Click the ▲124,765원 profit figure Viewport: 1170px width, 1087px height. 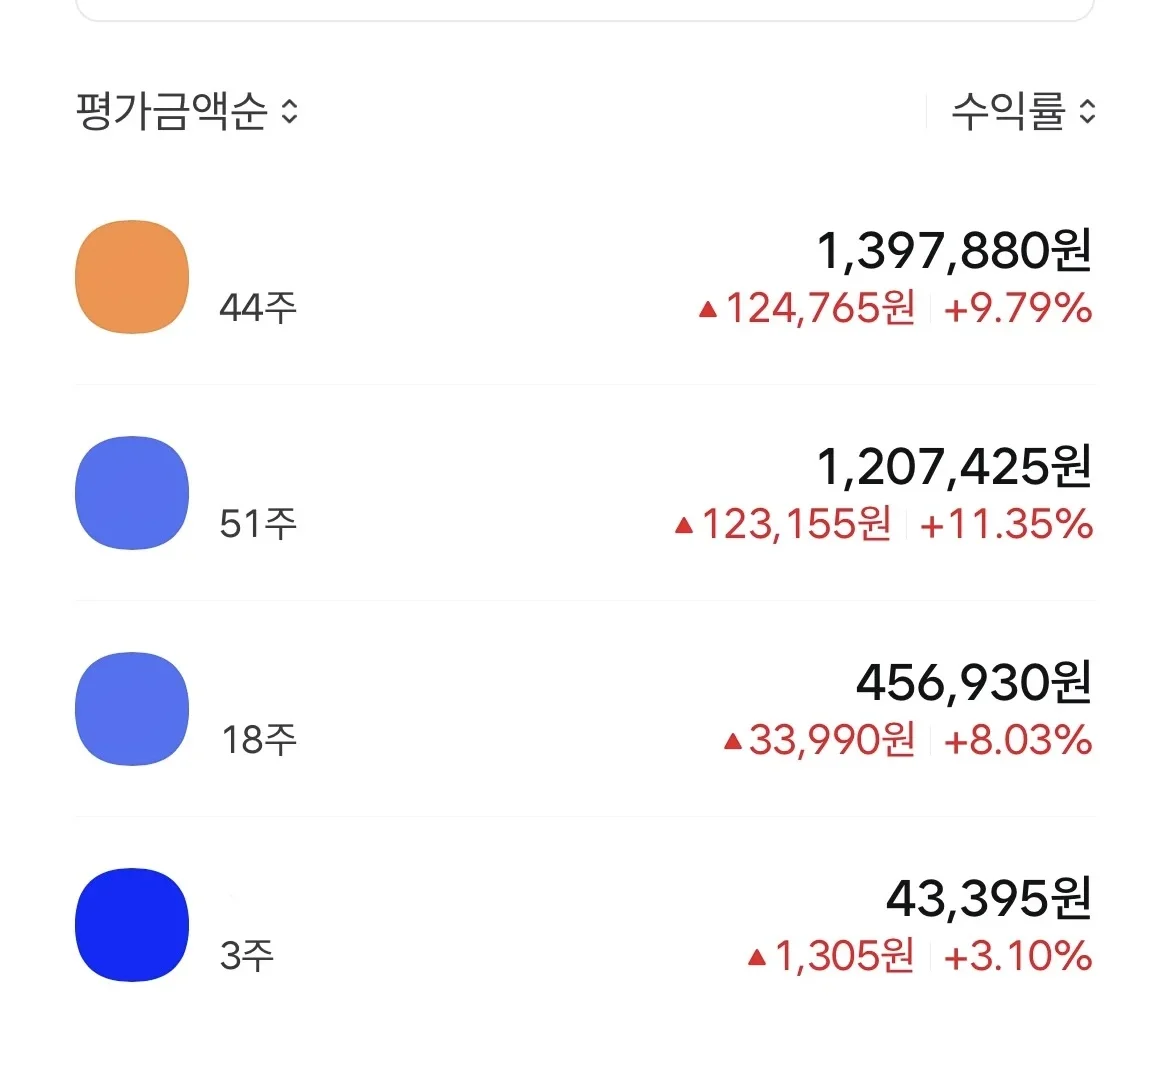[807, 308]
